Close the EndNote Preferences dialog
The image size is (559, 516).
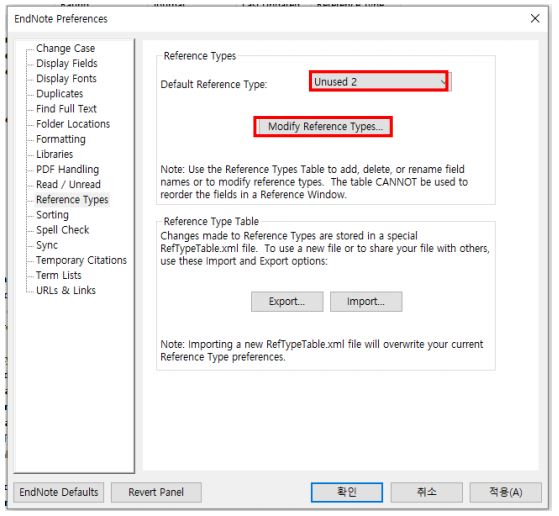coord(535,19)
